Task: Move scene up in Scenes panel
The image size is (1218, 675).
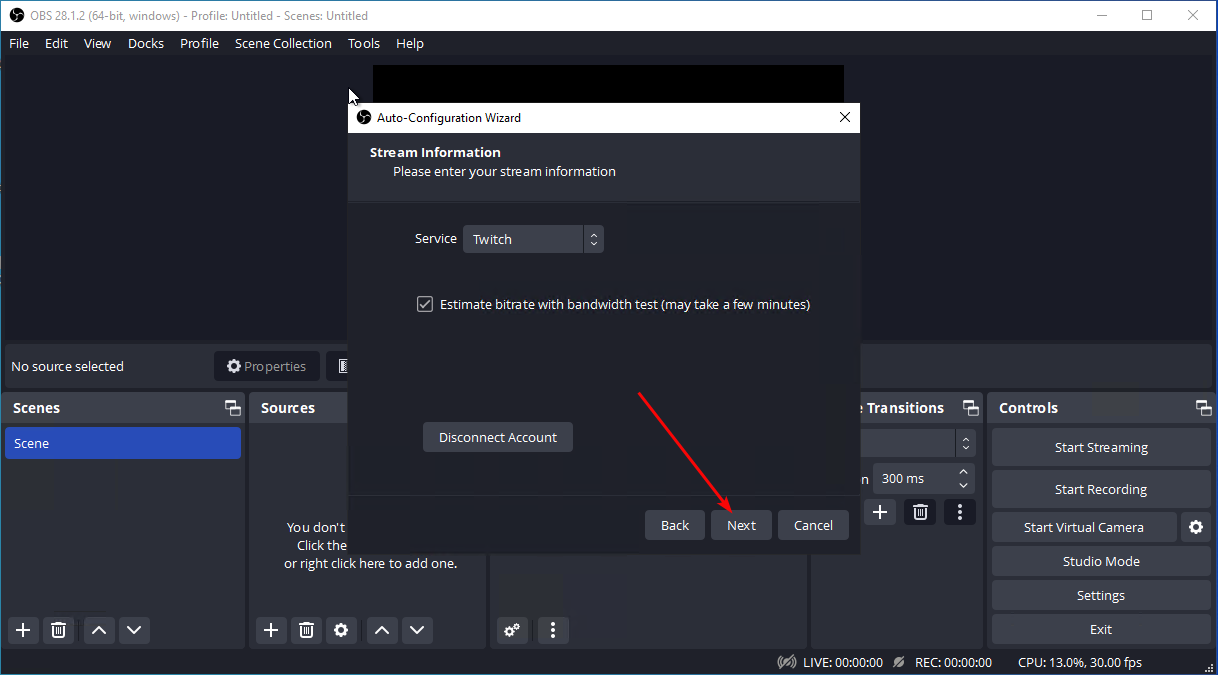Action: tap(98, 630)
